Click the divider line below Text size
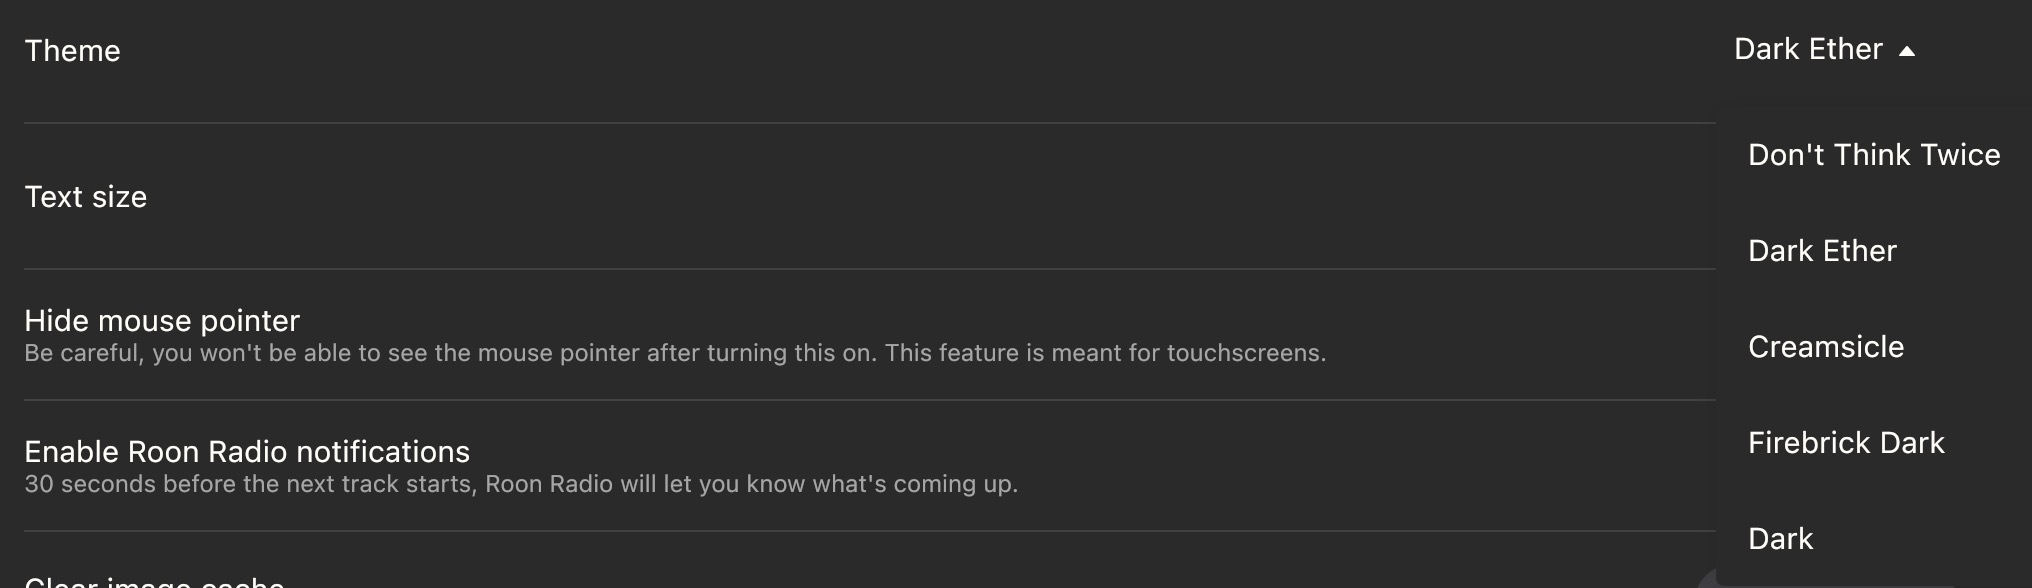2032x588 pixels. (x=870, y=269)
